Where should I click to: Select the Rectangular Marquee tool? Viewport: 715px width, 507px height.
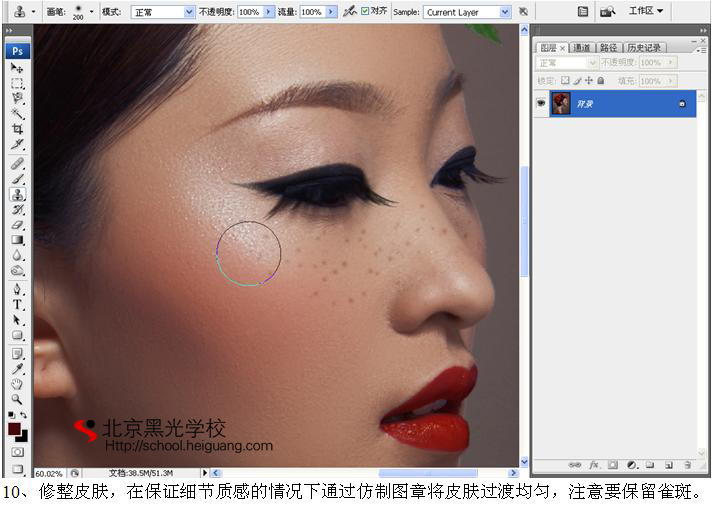pos(17,83)
